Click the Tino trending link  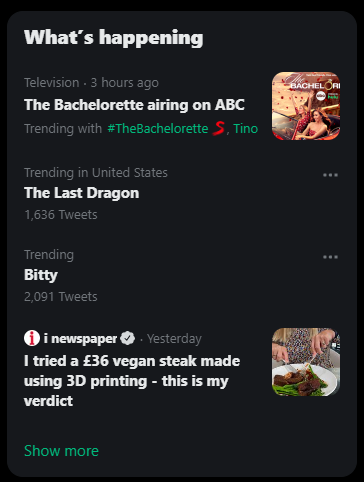245,129
